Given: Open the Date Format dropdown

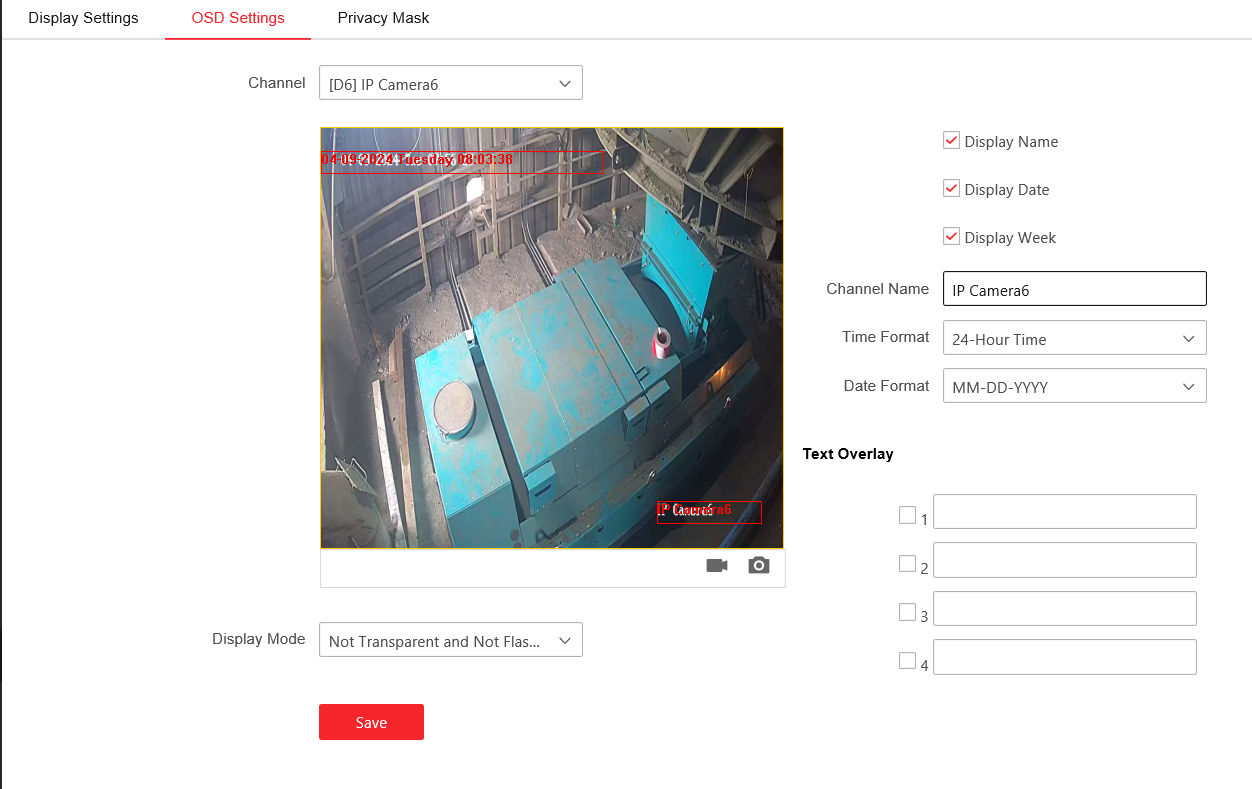Looking at the screenshot, I should click(1074, 387).
